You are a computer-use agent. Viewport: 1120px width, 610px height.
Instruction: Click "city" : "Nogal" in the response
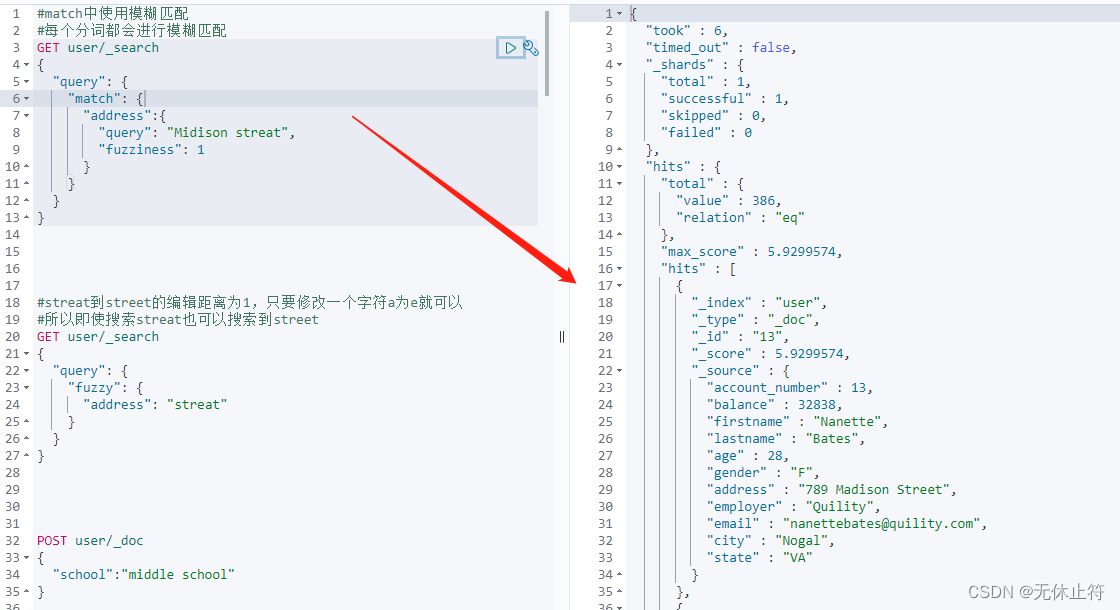coord(770,541)
